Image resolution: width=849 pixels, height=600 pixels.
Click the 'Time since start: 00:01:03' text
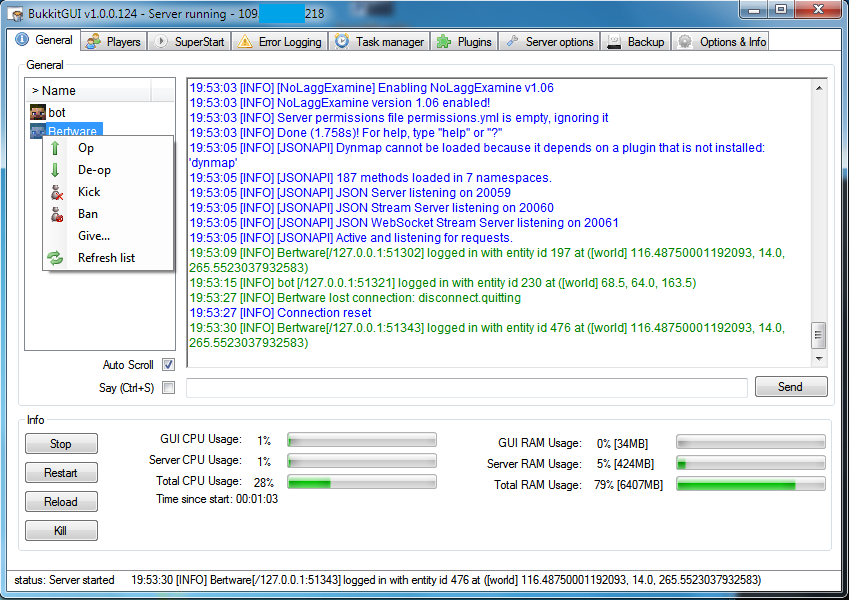(x=217, y=499)
